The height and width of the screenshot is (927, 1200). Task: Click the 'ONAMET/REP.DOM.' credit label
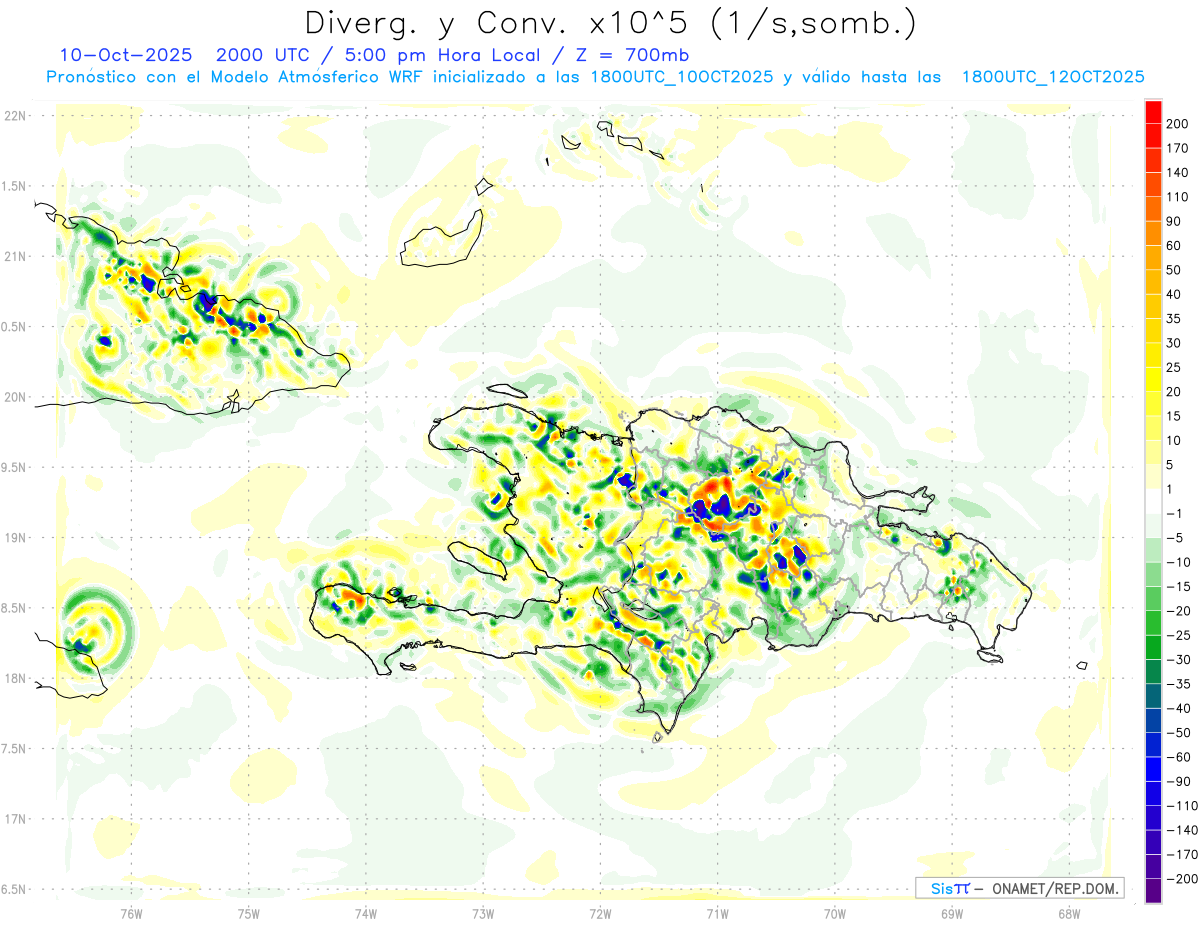tap(1055, 889)
